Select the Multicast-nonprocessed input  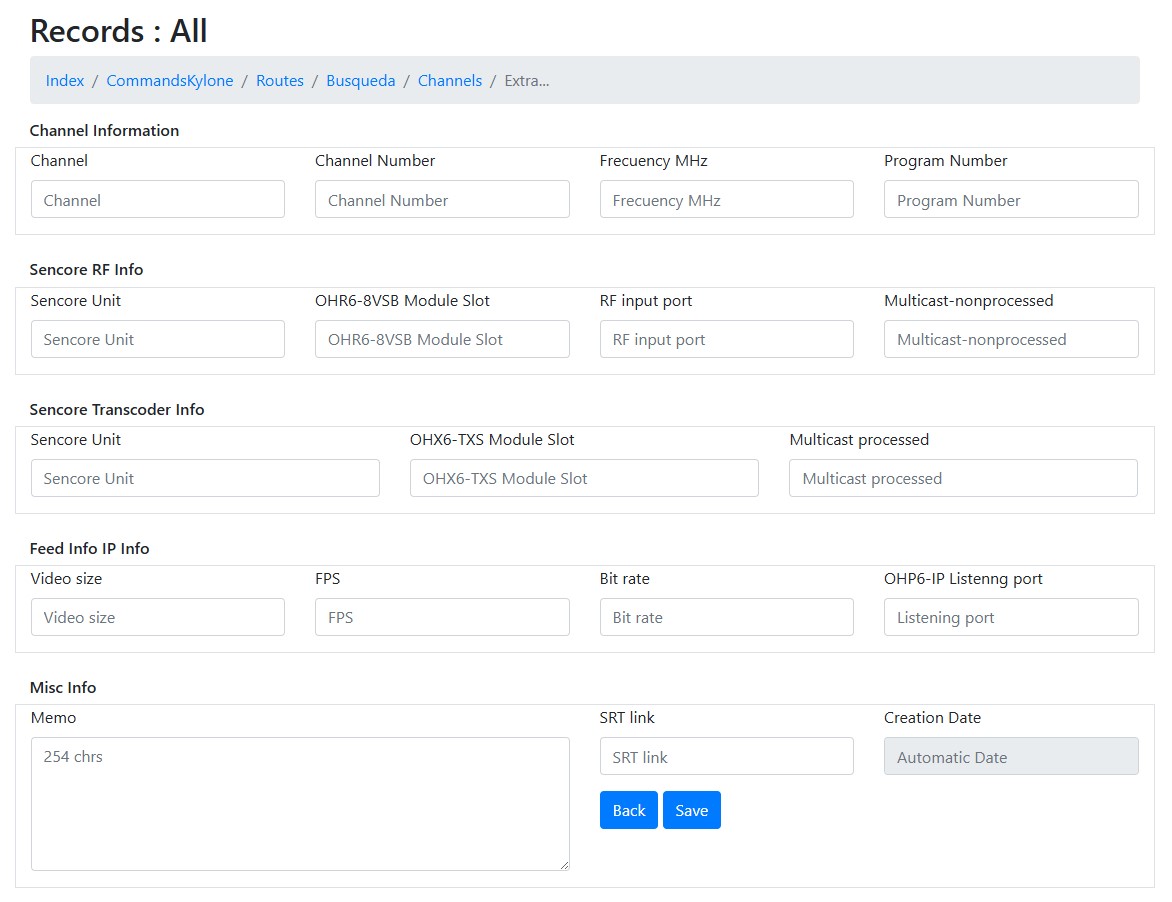pyautogui.click(x=1011, y=340)
